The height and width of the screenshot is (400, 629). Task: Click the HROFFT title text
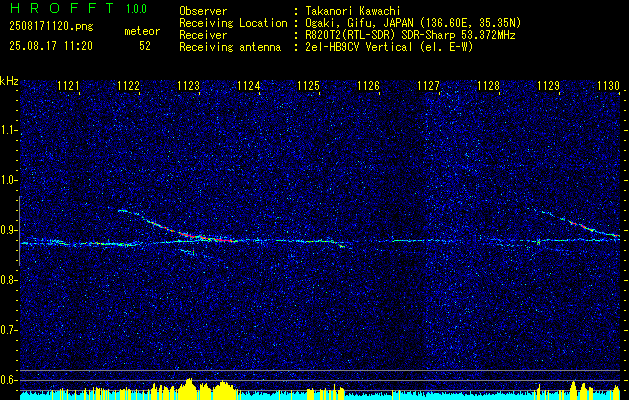62,8
